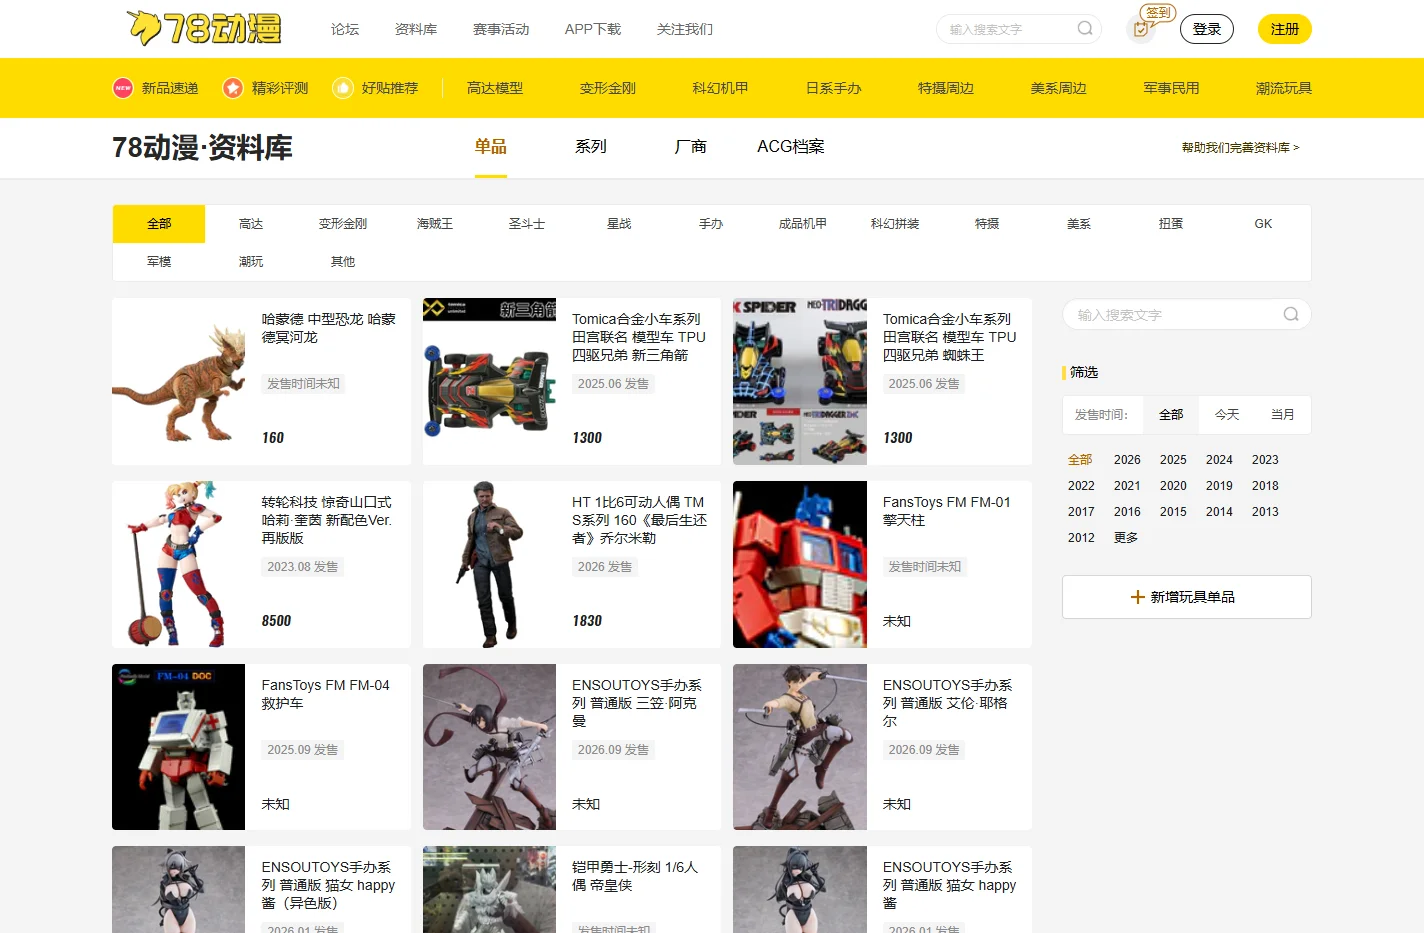This screenshot has width=1424, height=933.
Task: Click the 签到 check-in icon
Action: [1141, 28]
